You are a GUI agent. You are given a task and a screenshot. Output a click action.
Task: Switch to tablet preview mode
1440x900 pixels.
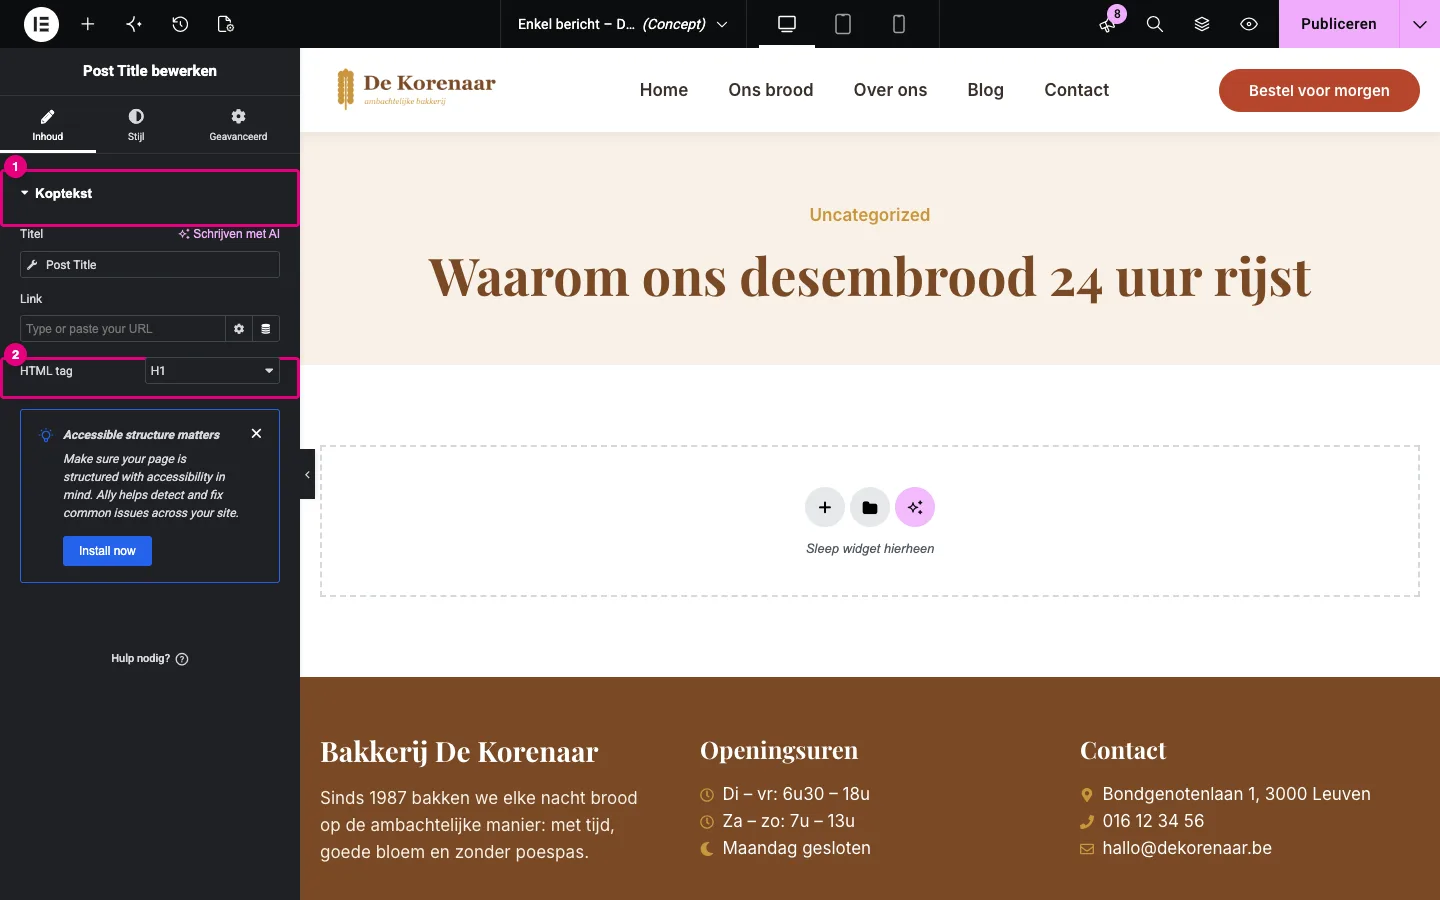pos(843,24)
